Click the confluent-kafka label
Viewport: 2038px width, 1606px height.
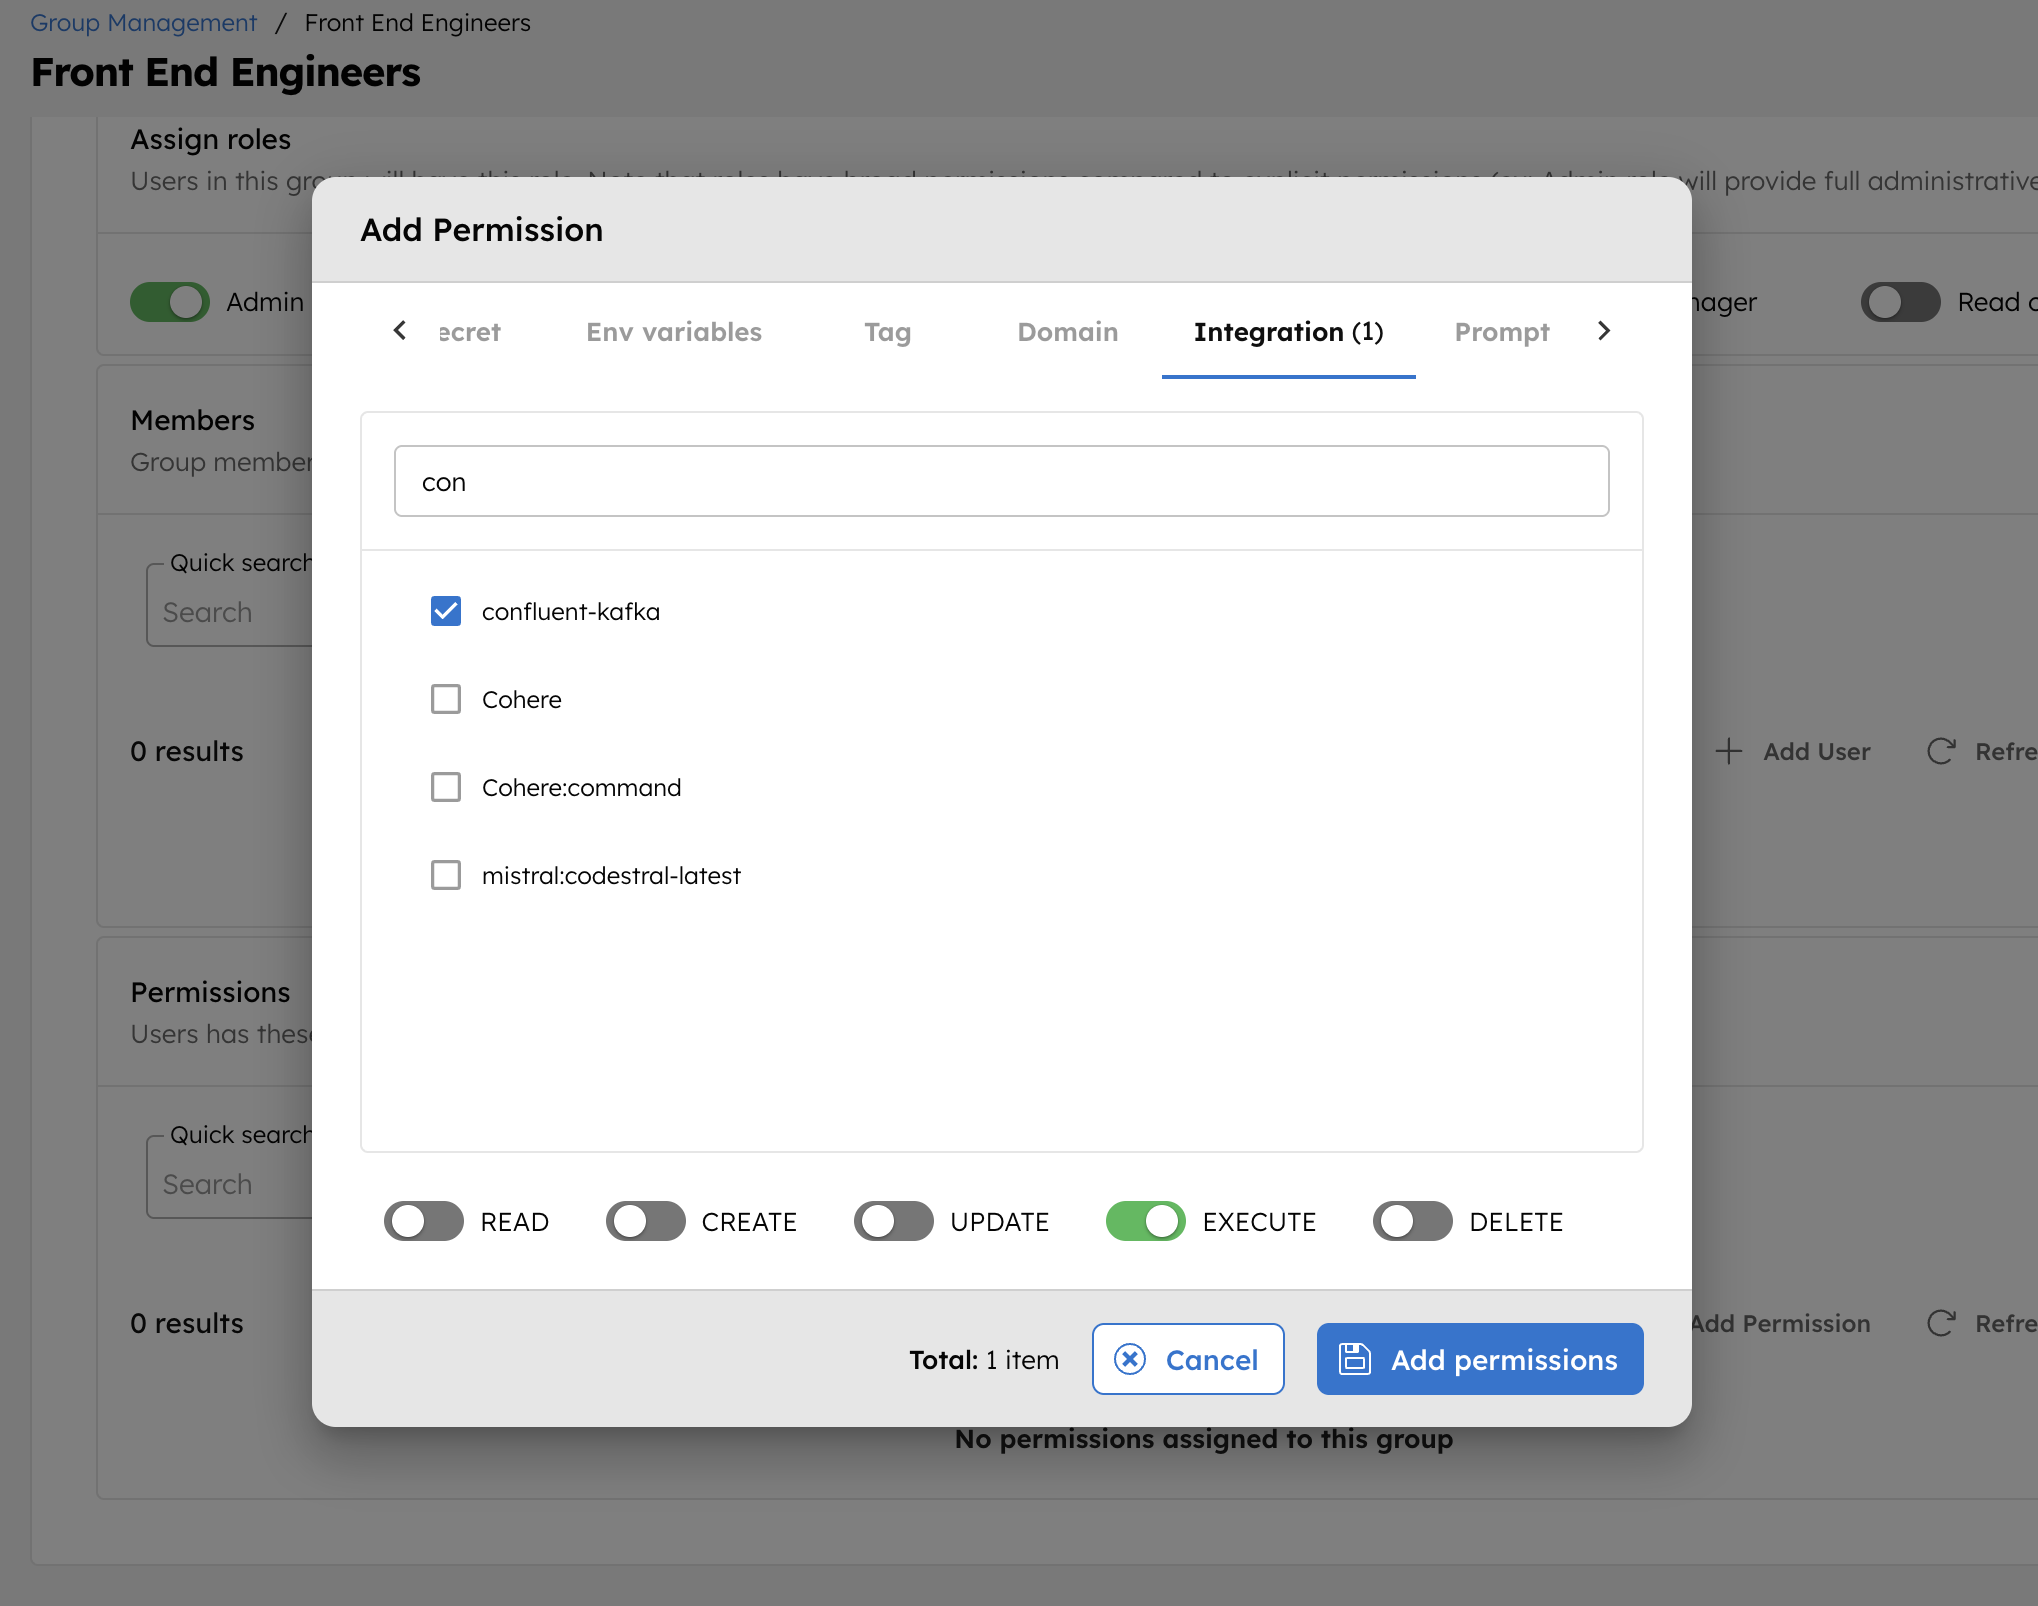(571, 611)
